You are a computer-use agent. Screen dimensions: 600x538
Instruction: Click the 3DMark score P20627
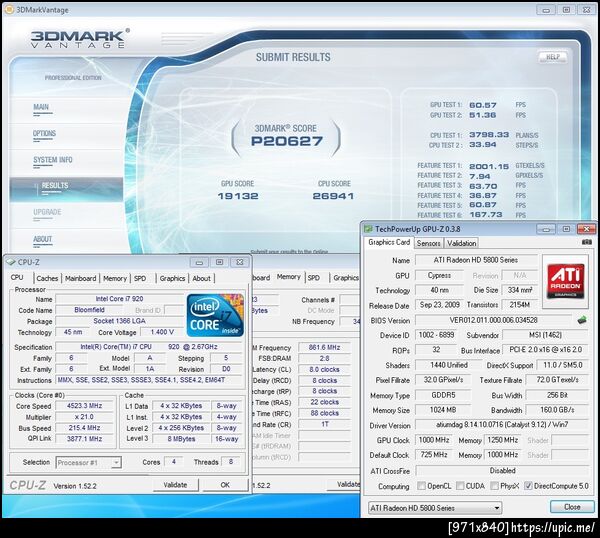point(287,141)
